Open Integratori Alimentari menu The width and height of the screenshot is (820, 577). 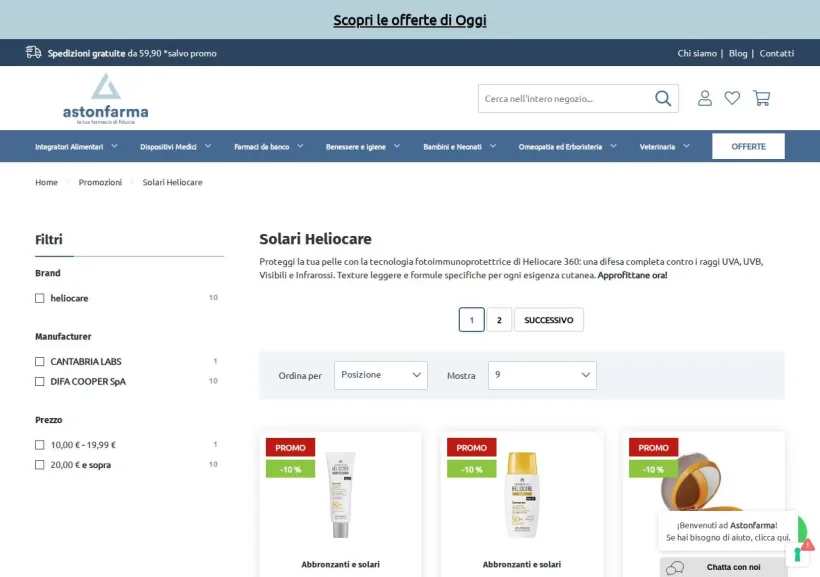[x=69, y=147]
